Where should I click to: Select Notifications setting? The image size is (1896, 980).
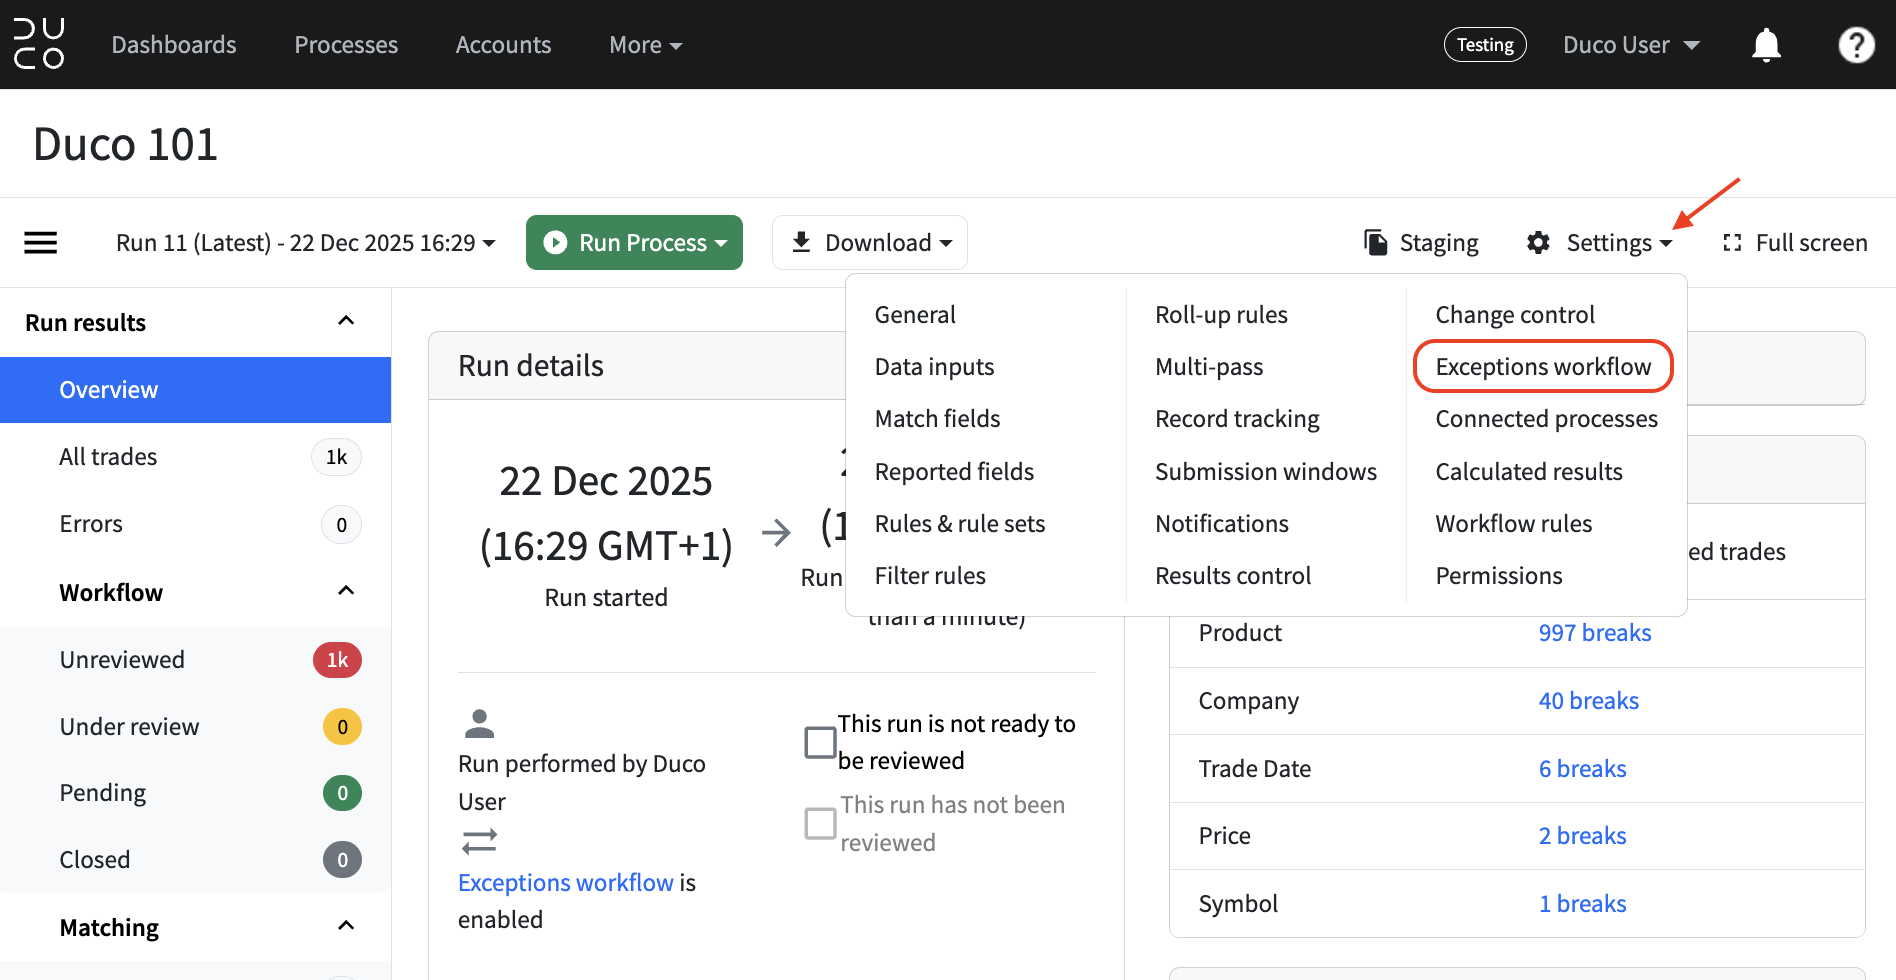pos(1222,524)
